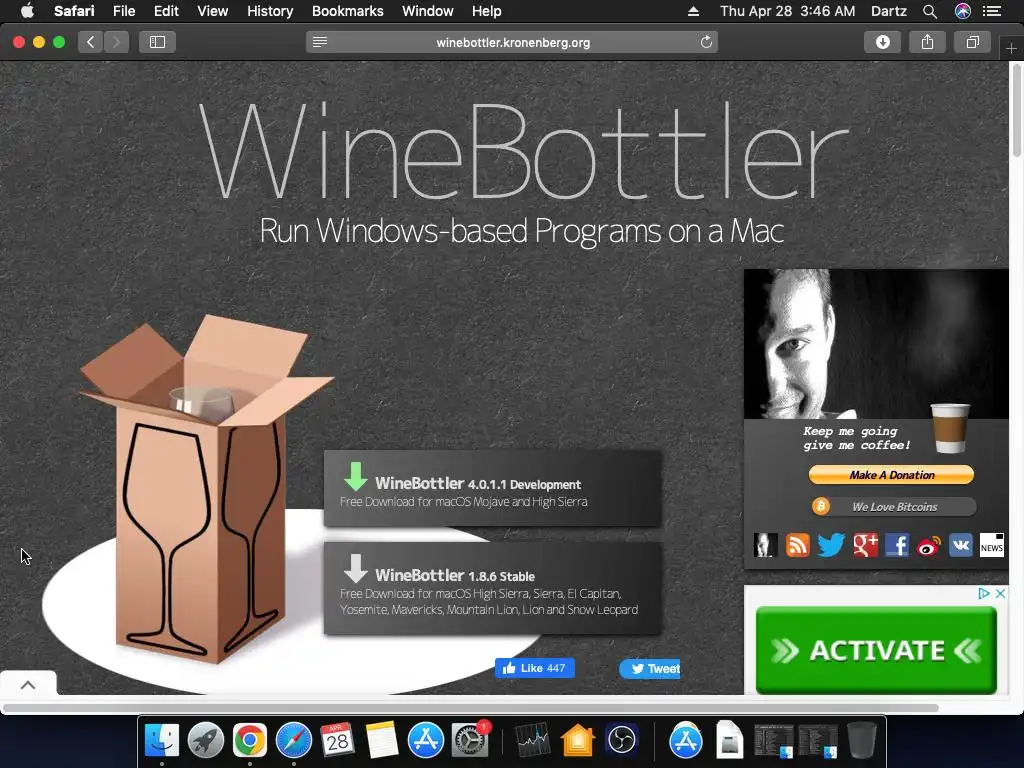Open the NEWS icon
Viewport: 1024px width, 768px height.
click(991, 545)
